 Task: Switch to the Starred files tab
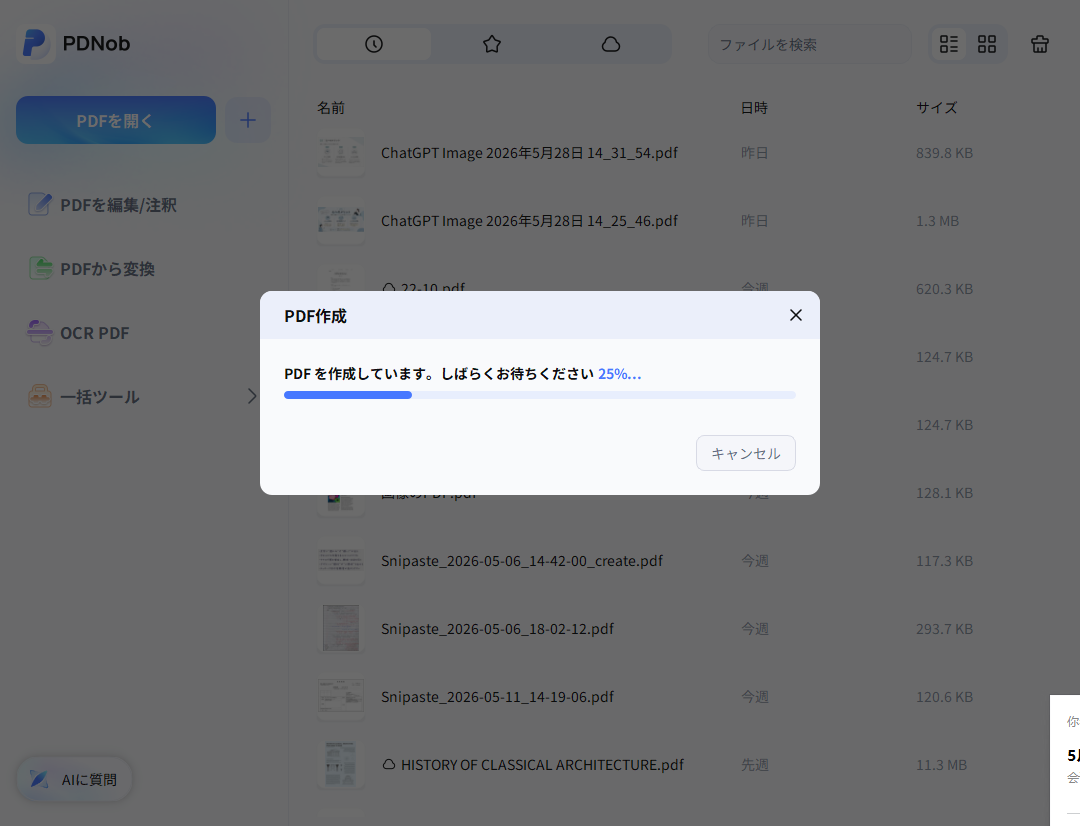(492, 44)
